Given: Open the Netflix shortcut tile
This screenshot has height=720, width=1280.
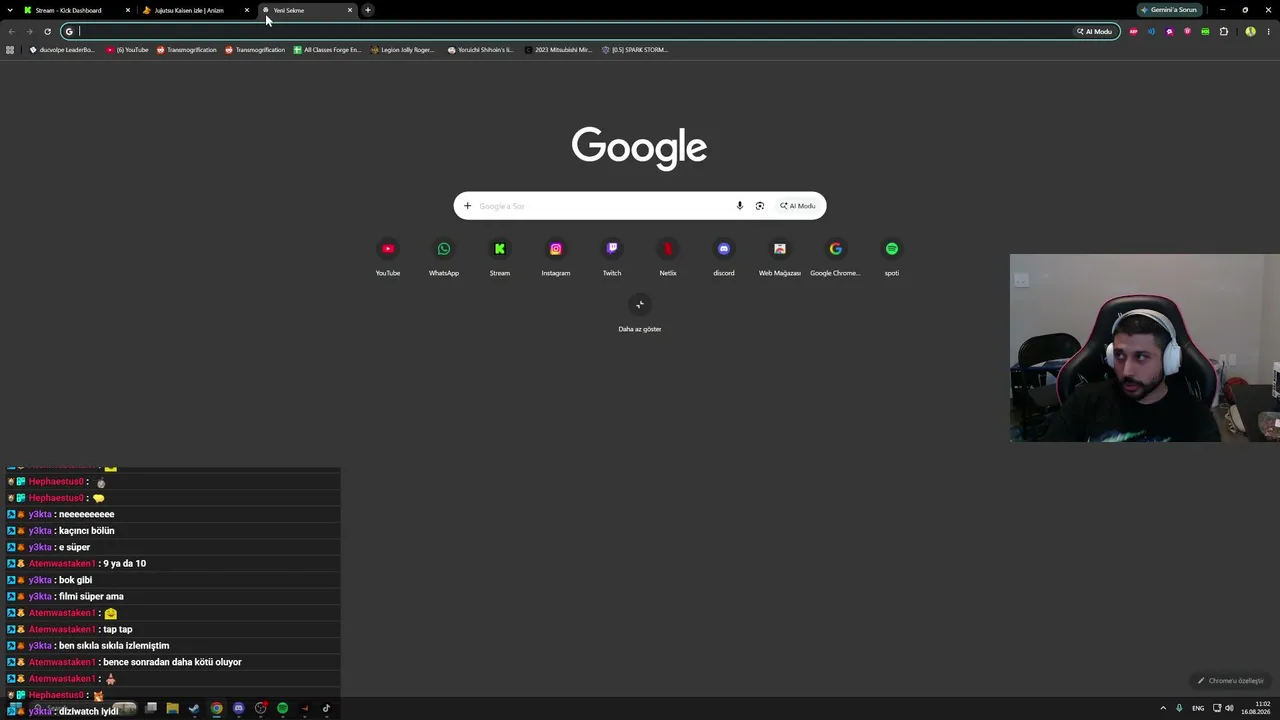Looking at the screenshot, I should click(668, 257).
